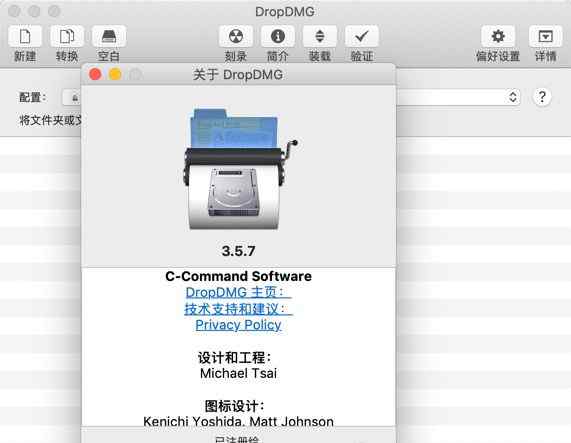Viewport: 571px width, 443px height.
Task: Click the name Michael Tsai
Action: (x=239, y=373)
